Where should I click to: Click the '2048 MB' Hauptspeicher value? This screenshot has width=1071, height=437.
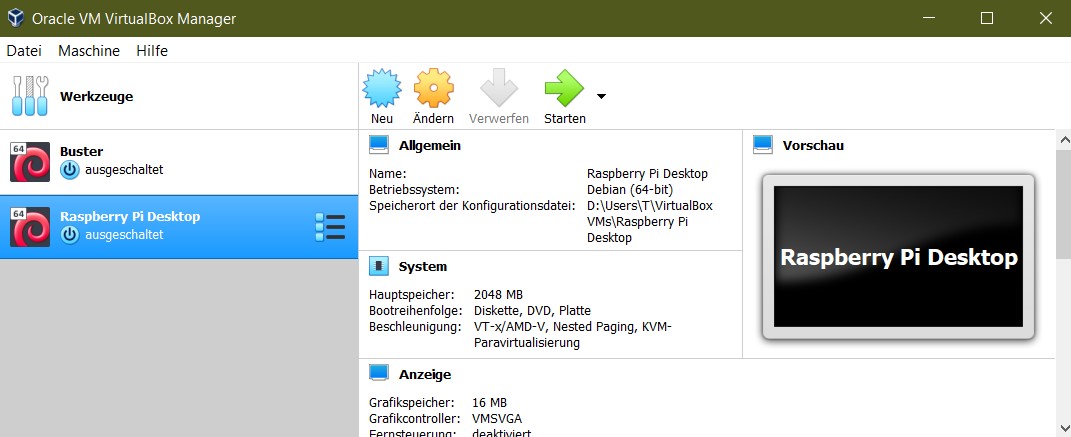pos(498,295)
